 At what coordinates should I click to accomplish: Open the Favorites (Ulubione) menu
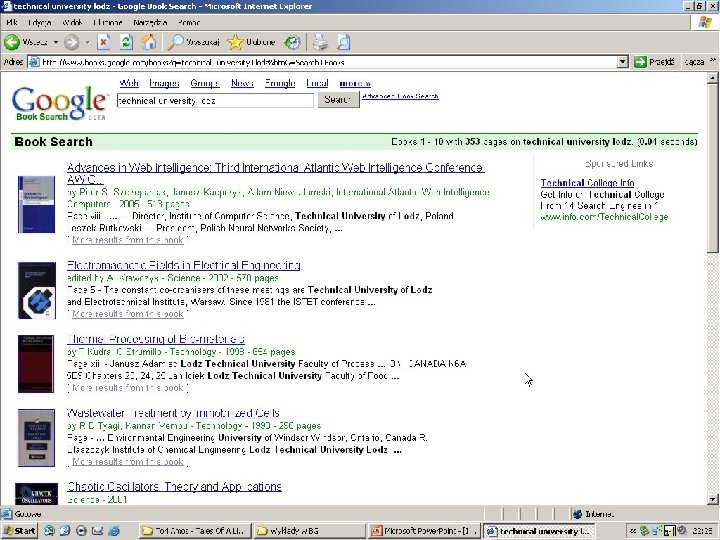108,22
